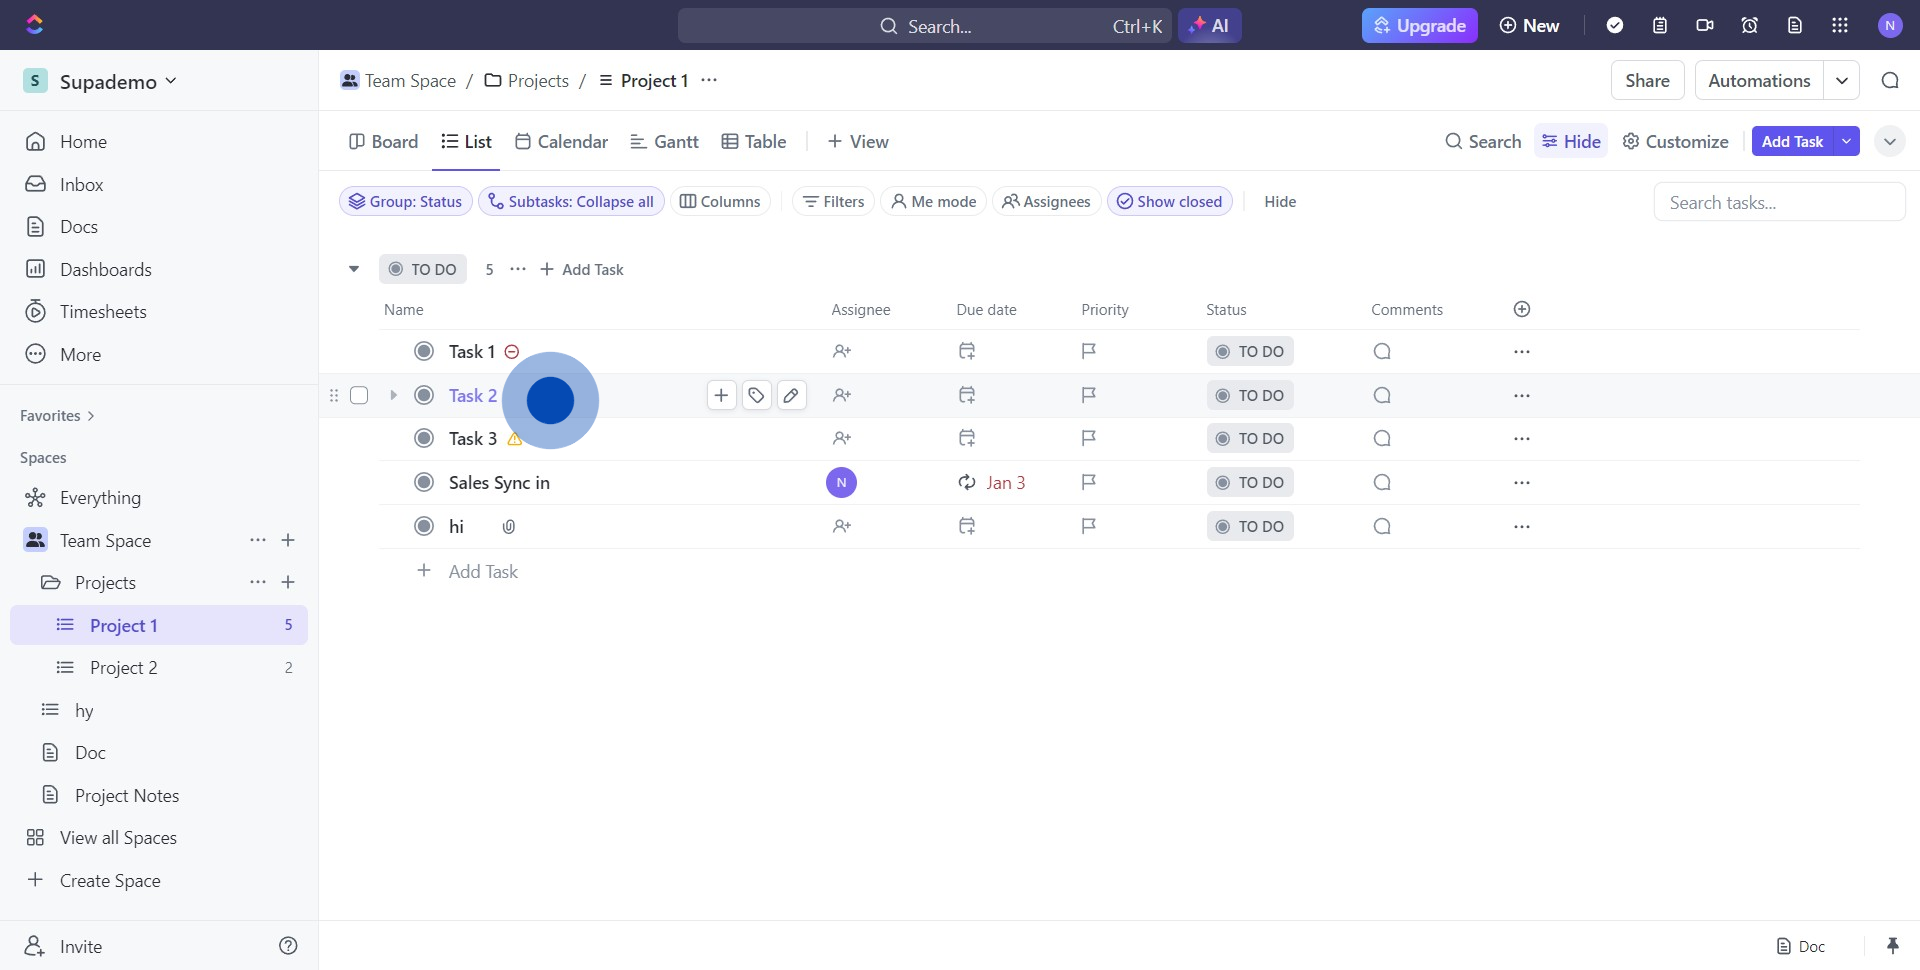The image size is (1920, 970).
Task: Click the rename pencil icon on Task 2
Action: click(791, 396)
